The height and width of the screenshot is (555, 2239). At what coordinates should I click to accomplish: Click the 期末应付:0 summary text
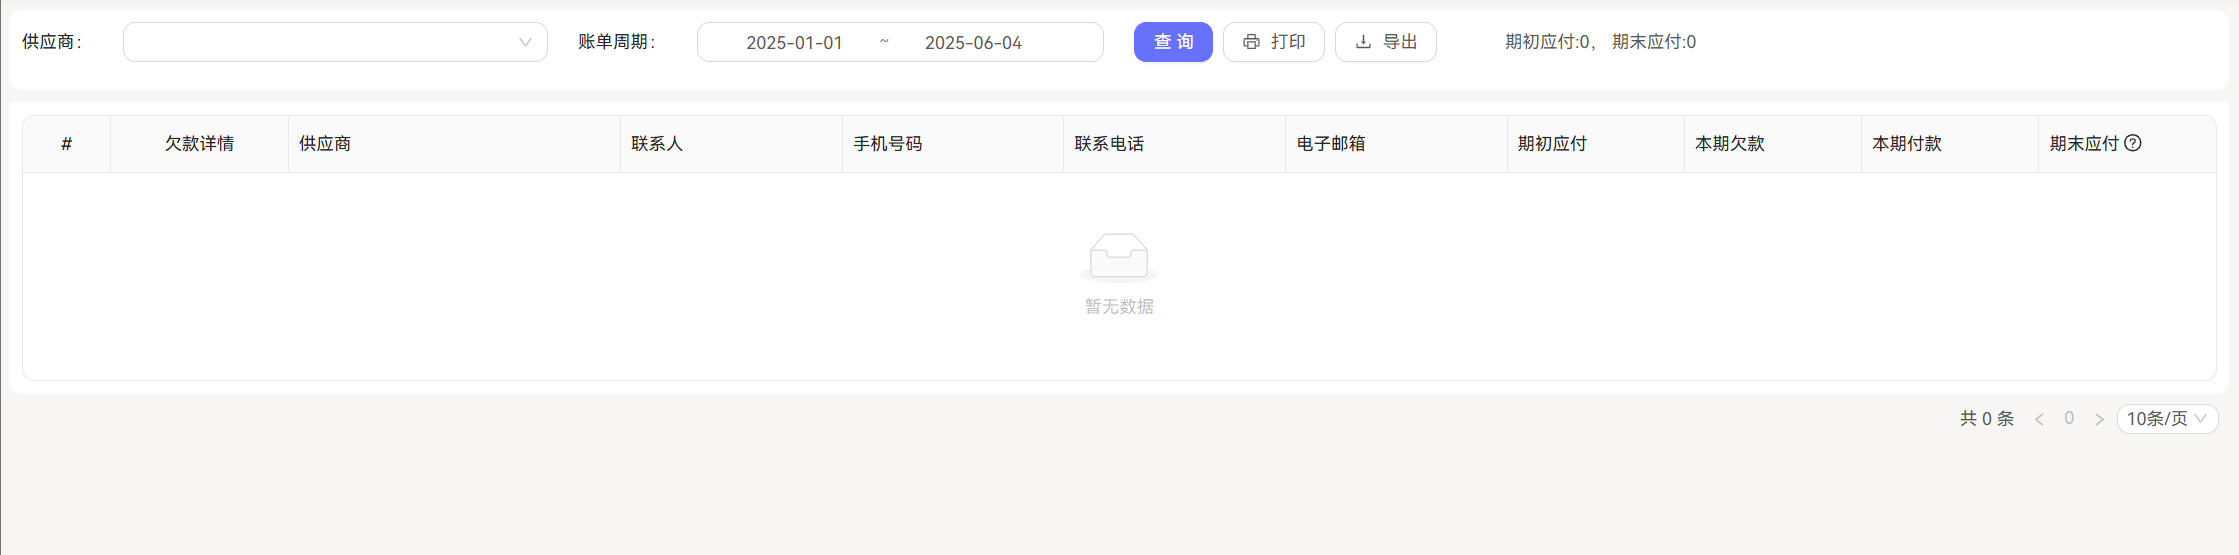1654,42
